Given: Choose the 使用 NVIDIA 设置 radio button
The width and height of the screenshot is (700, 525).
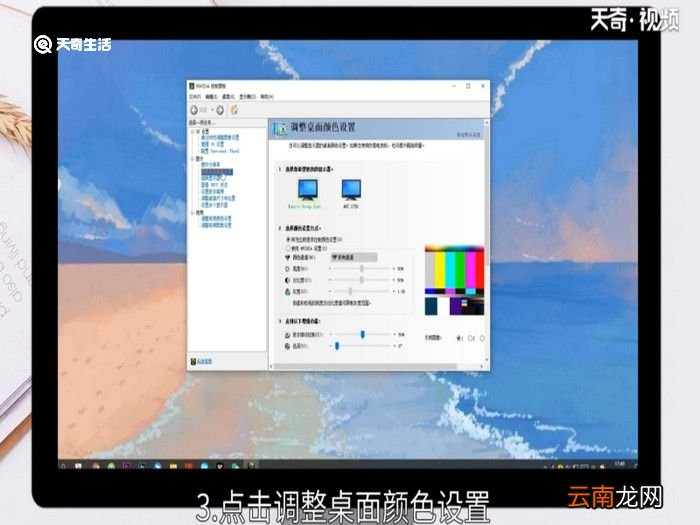Looking at the screenshot, I should pyautogui.click(x=288, y=248).
